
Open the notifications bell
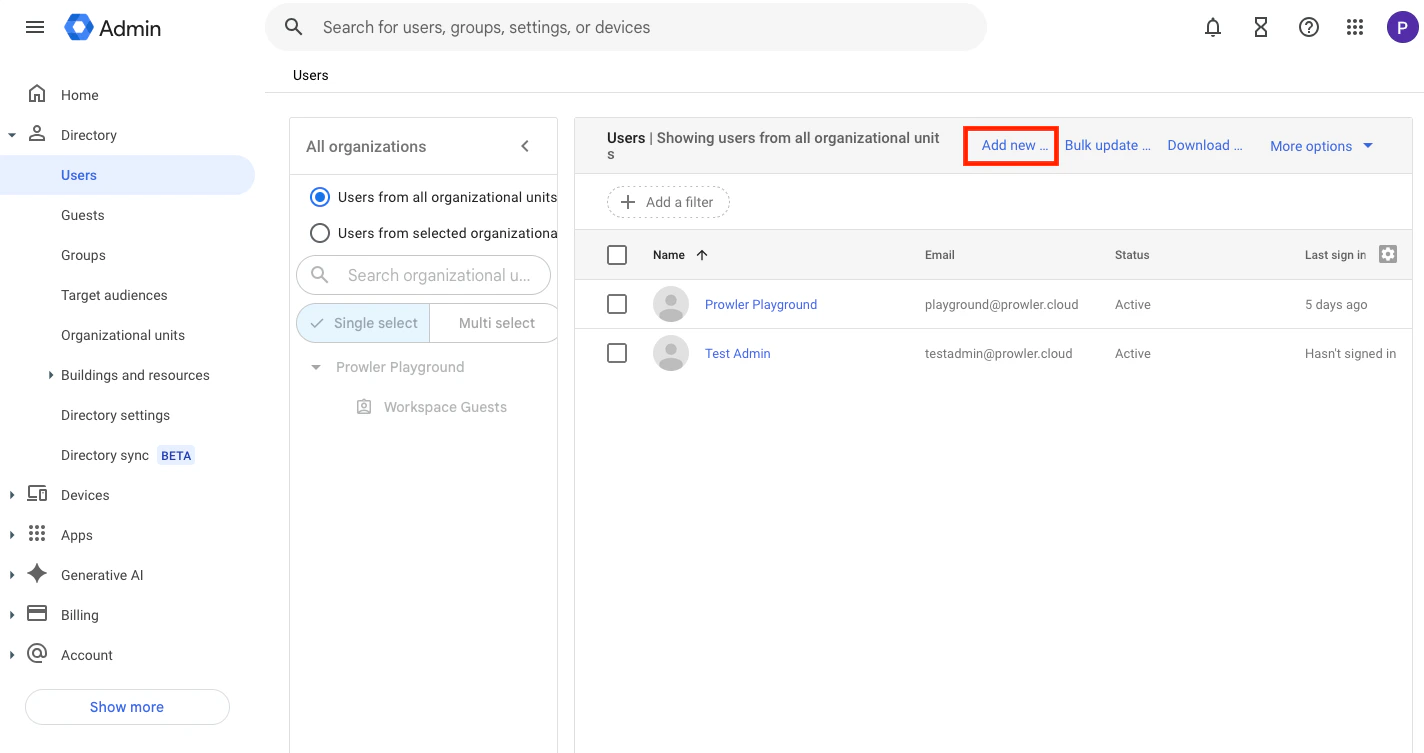point(1213,27)
